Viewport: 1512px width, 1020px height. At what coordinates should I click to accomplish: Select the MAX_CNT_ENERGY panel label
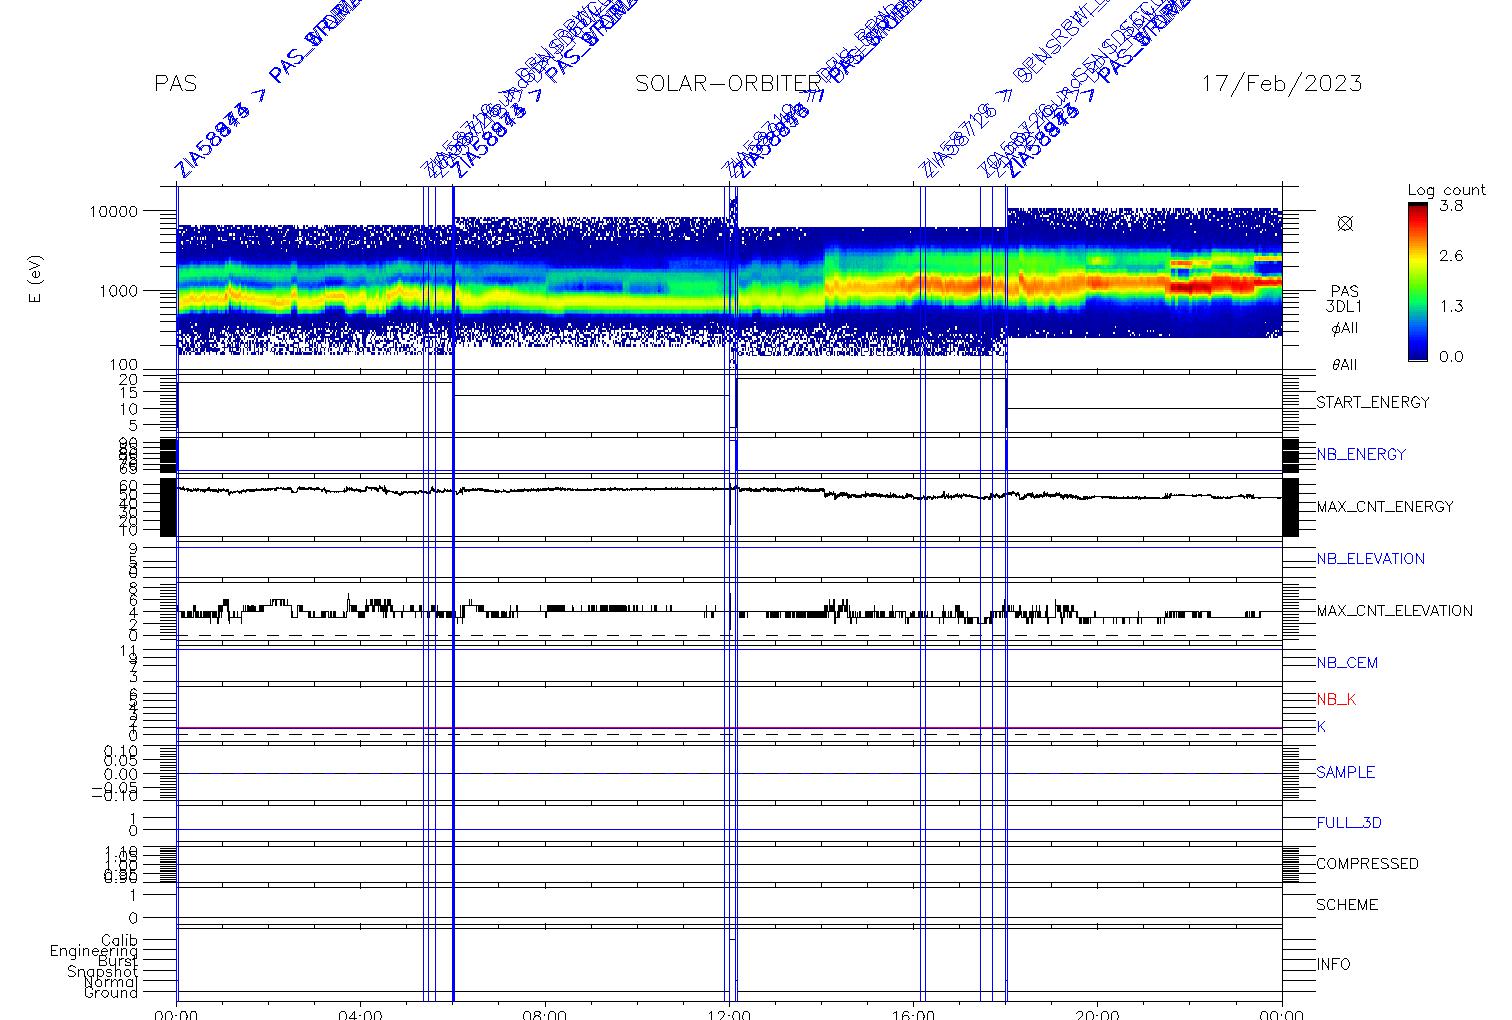(1385, 506)
